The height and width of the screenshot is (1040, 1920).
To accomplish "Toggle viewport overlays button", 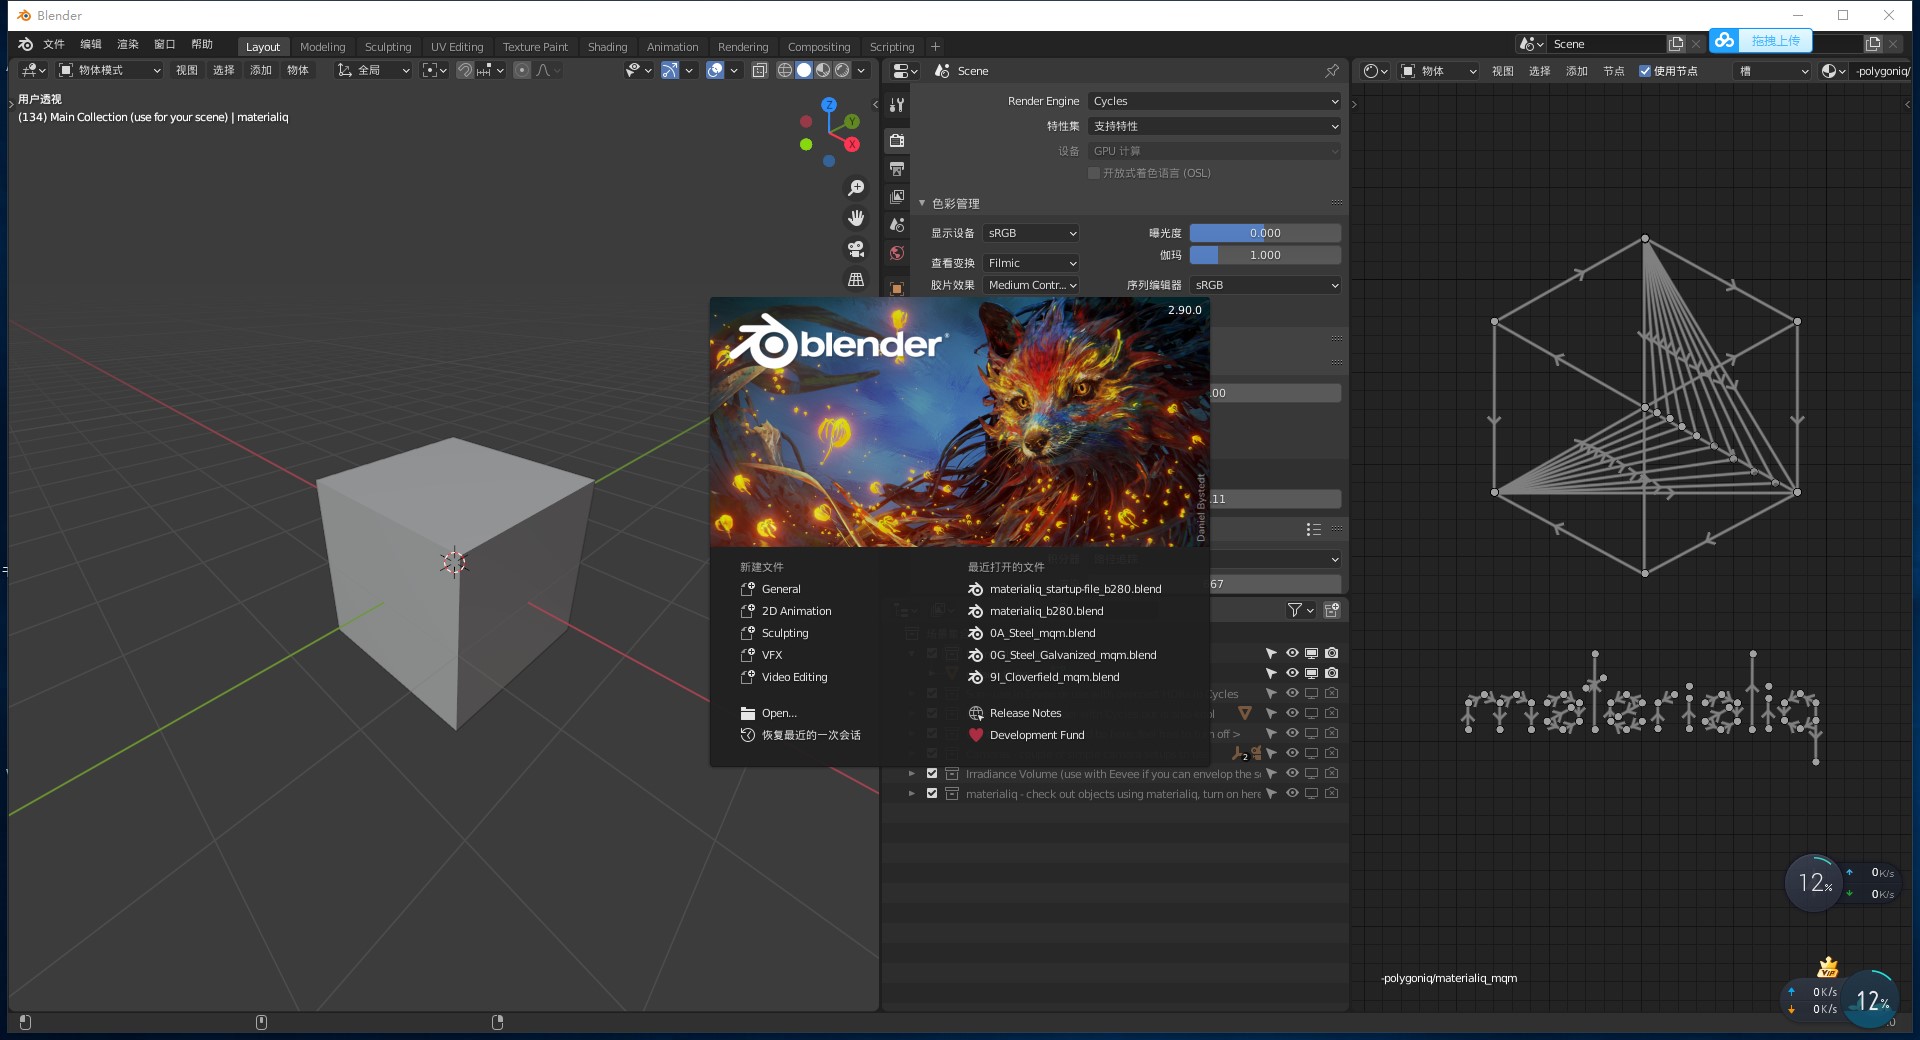I will coord(715,70).
